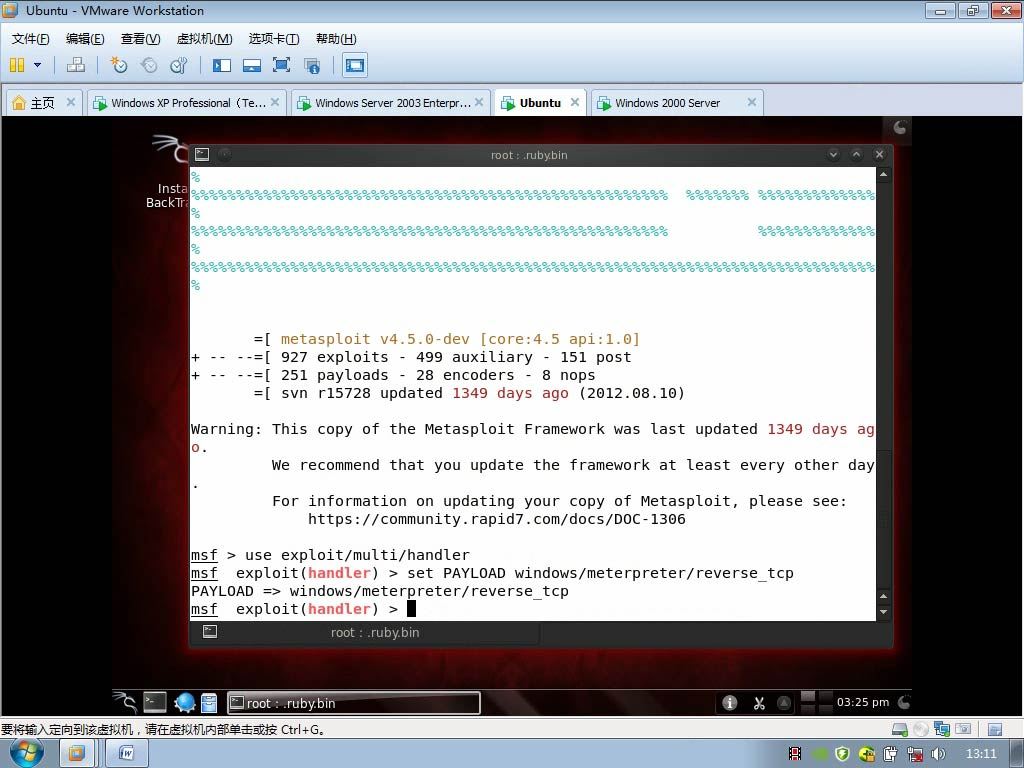Click the msf exploit(handler) command prompt

pos(294,609)
